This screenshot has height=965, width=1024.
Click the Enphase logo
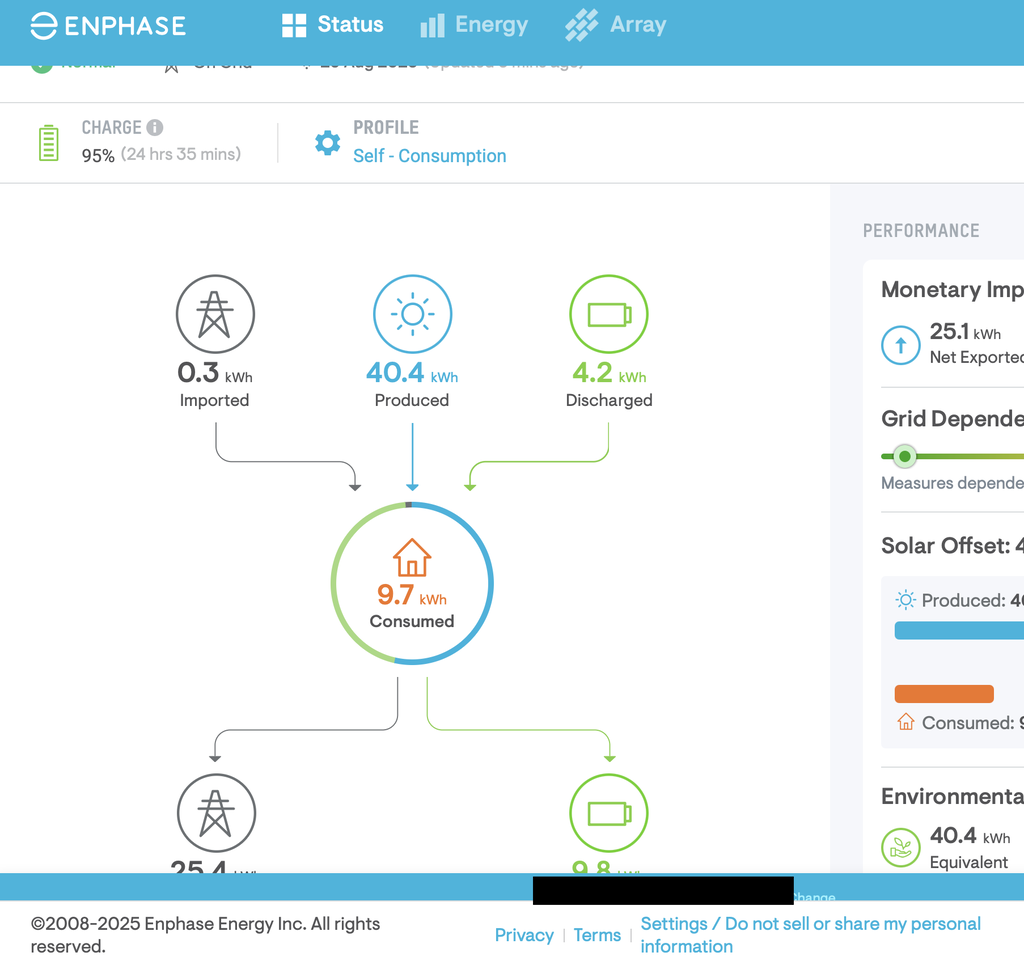(x=108, y=26)
